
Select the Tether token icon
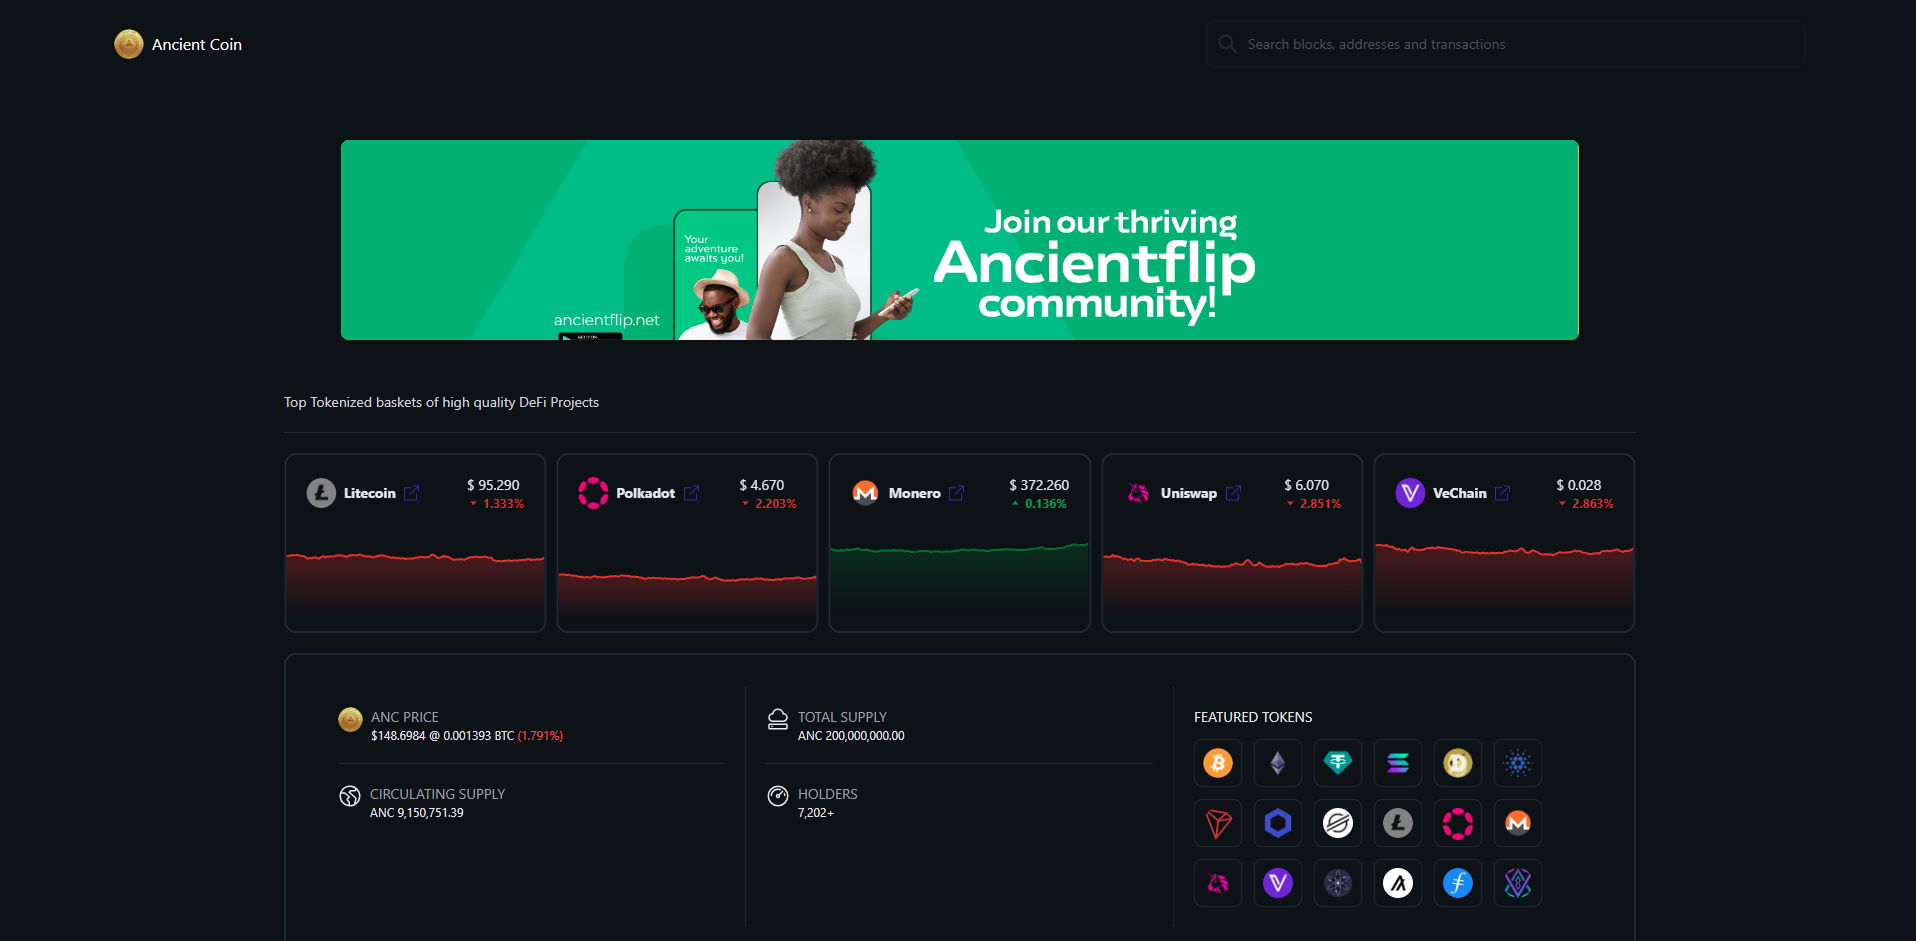tap(1338, 764)
